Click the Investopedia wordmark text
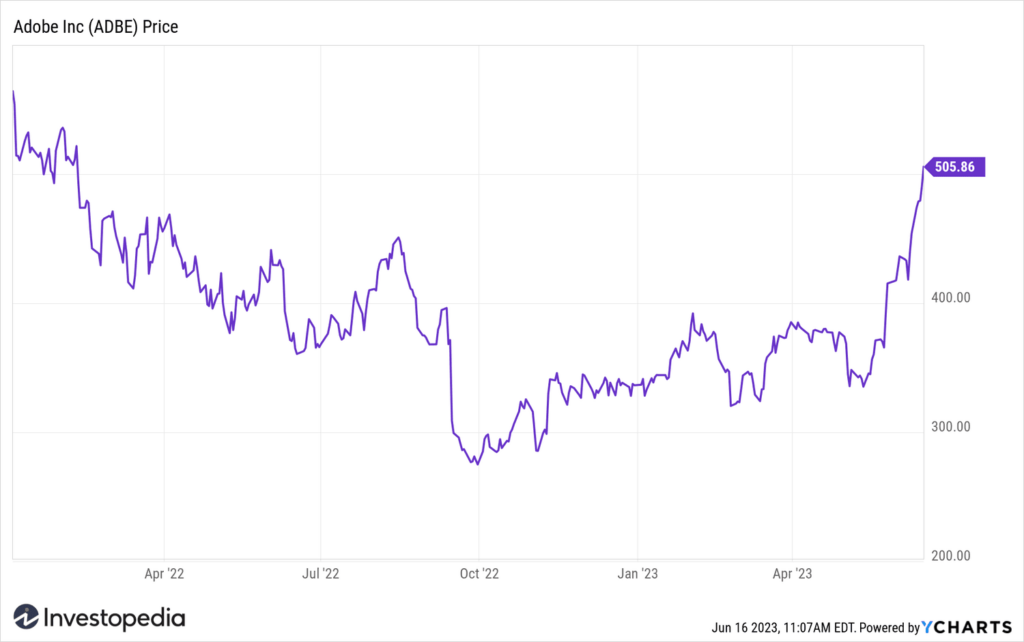This screenshot has width=1024, height=642. tap(114, 618)
